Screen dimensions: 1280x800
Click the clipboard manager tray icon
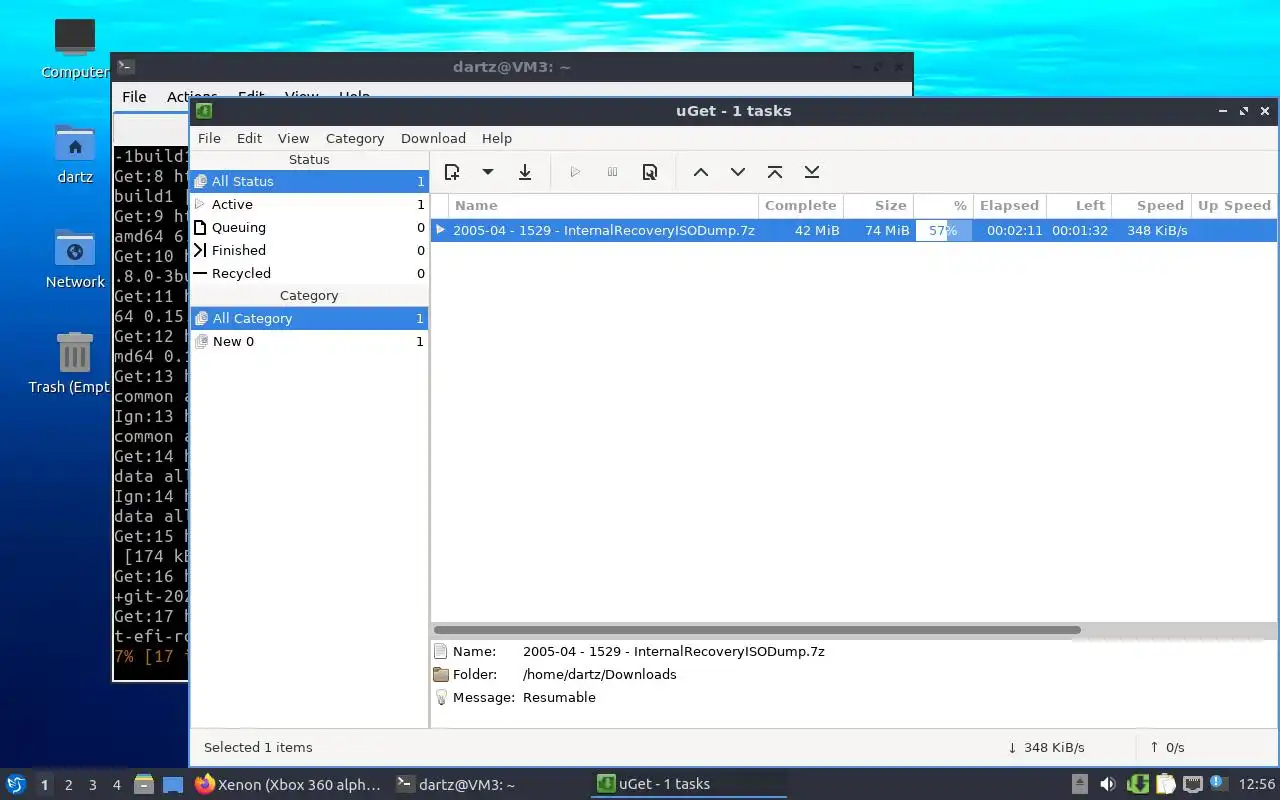(x=1165, y=784)
